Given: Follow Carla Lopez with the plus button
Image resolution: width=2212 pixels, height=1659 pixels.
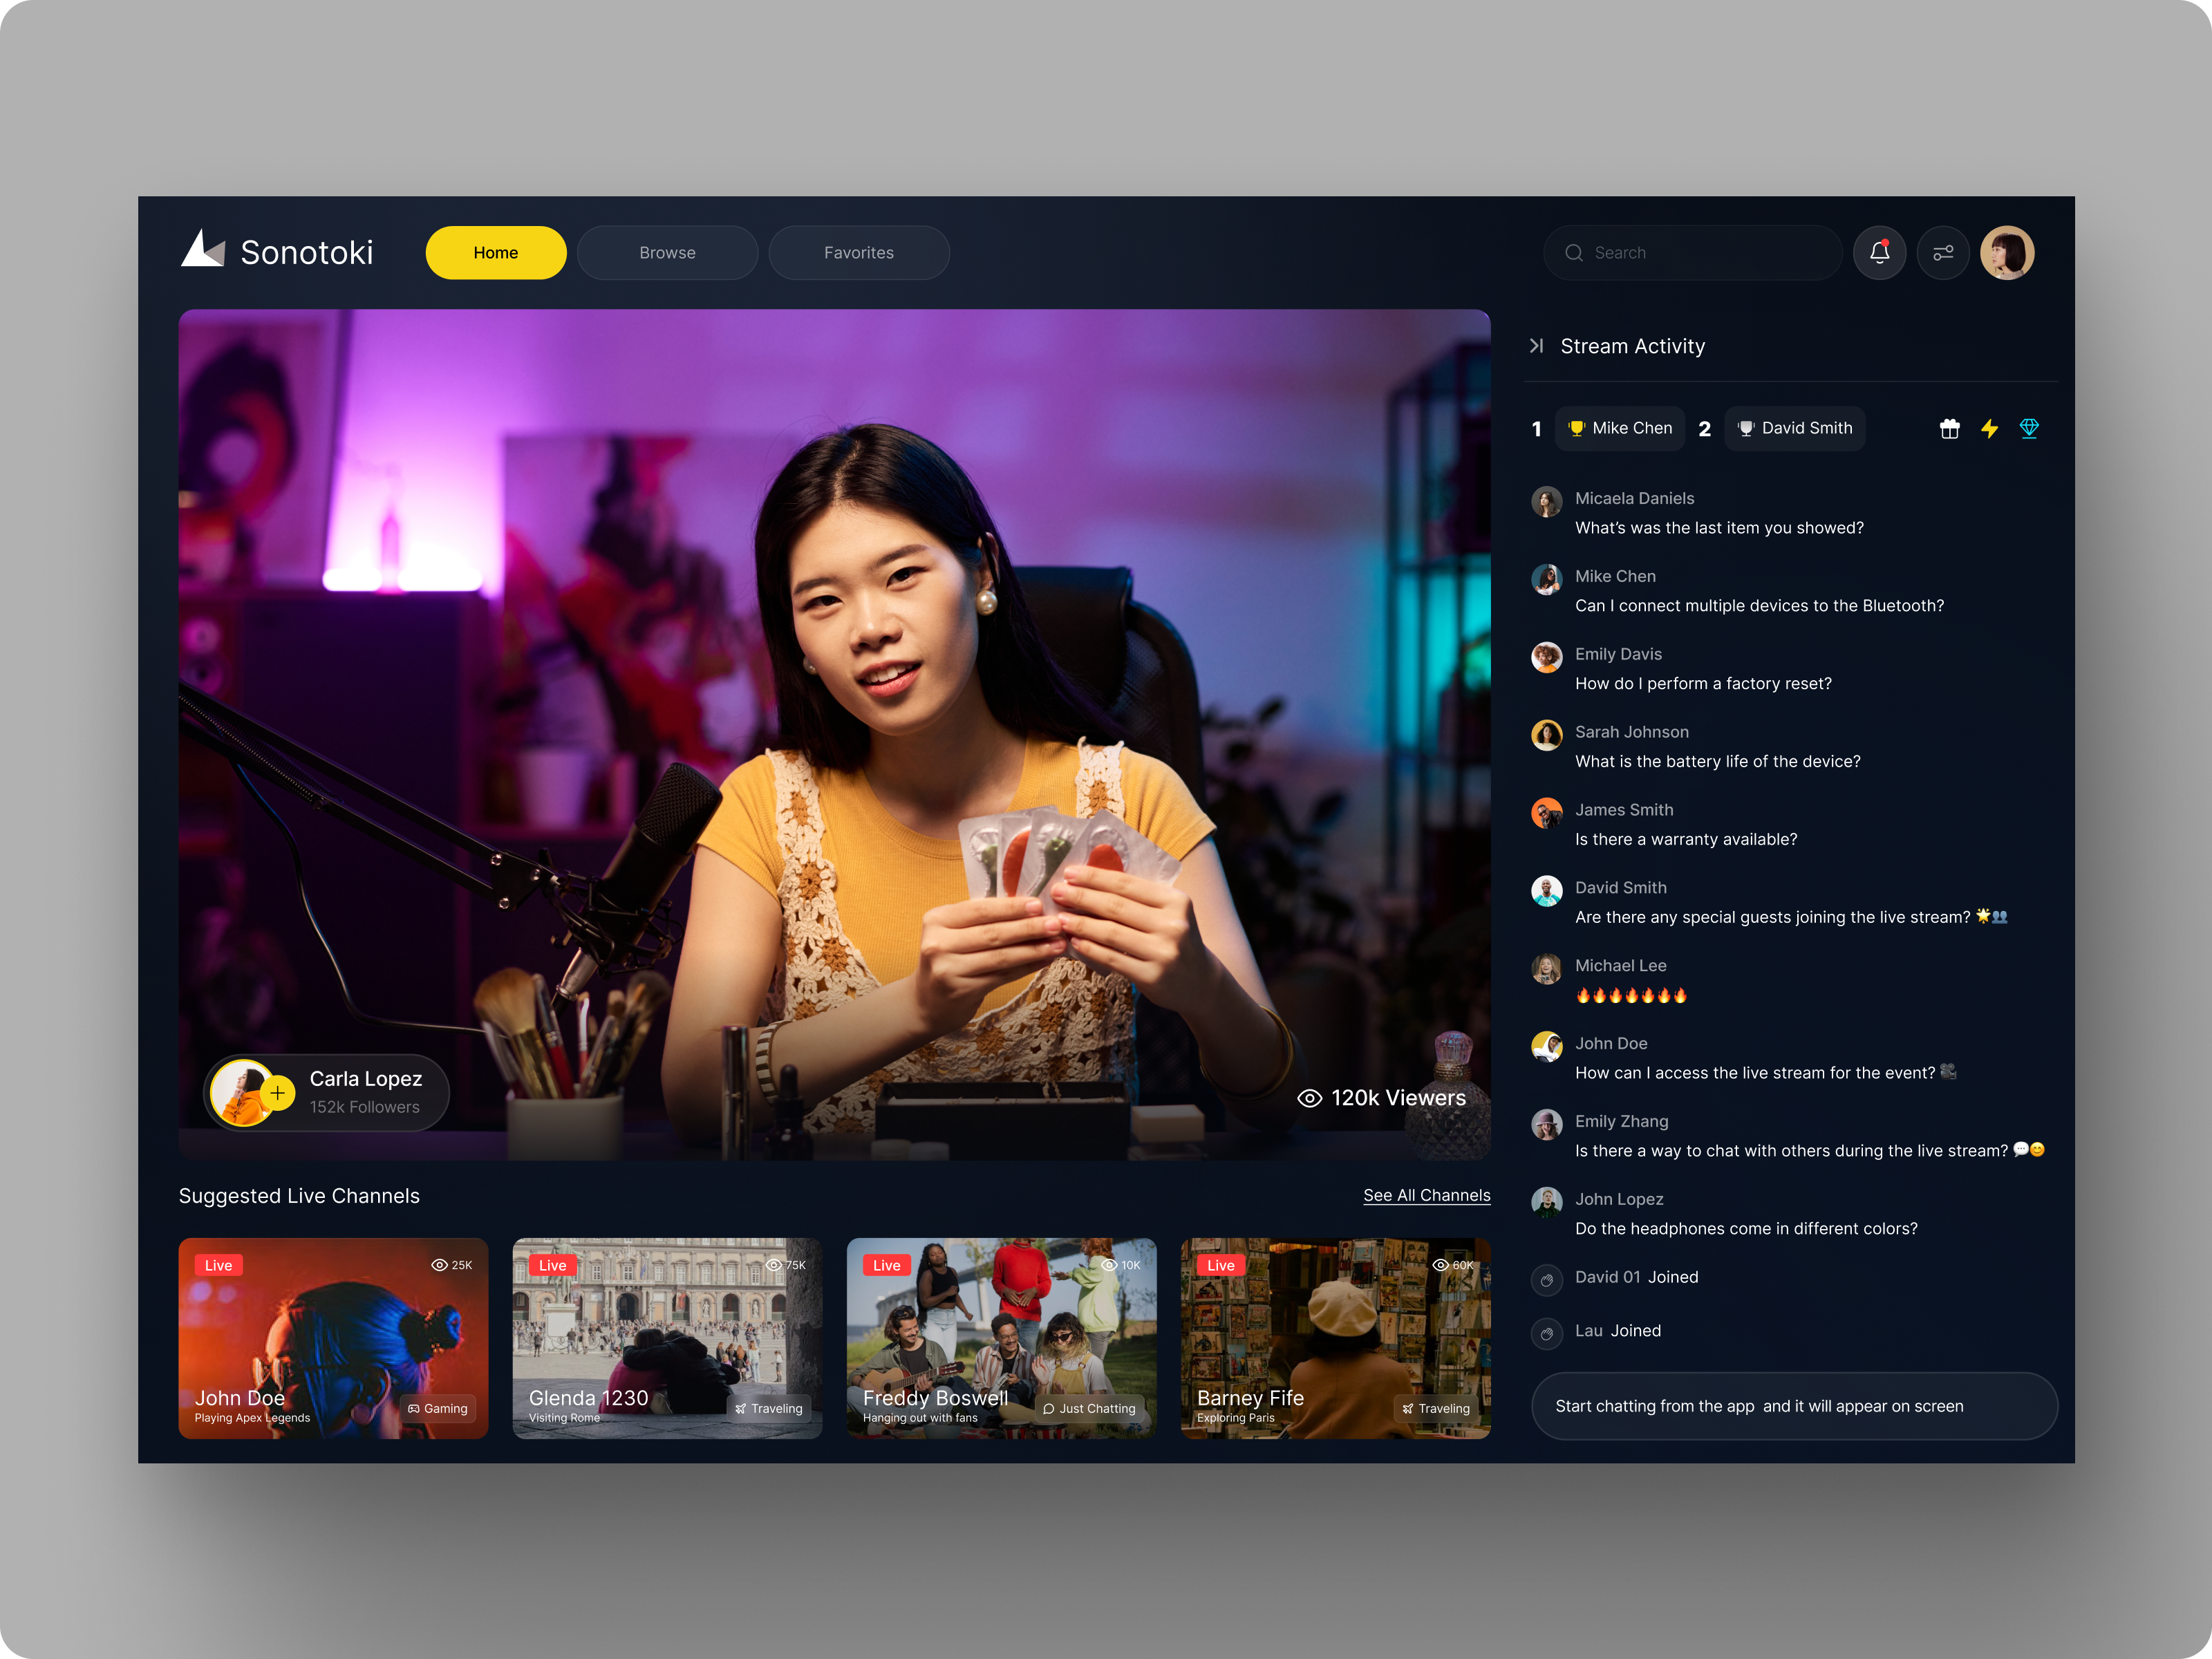Looking at the screenshot, I should [278, 1093].
